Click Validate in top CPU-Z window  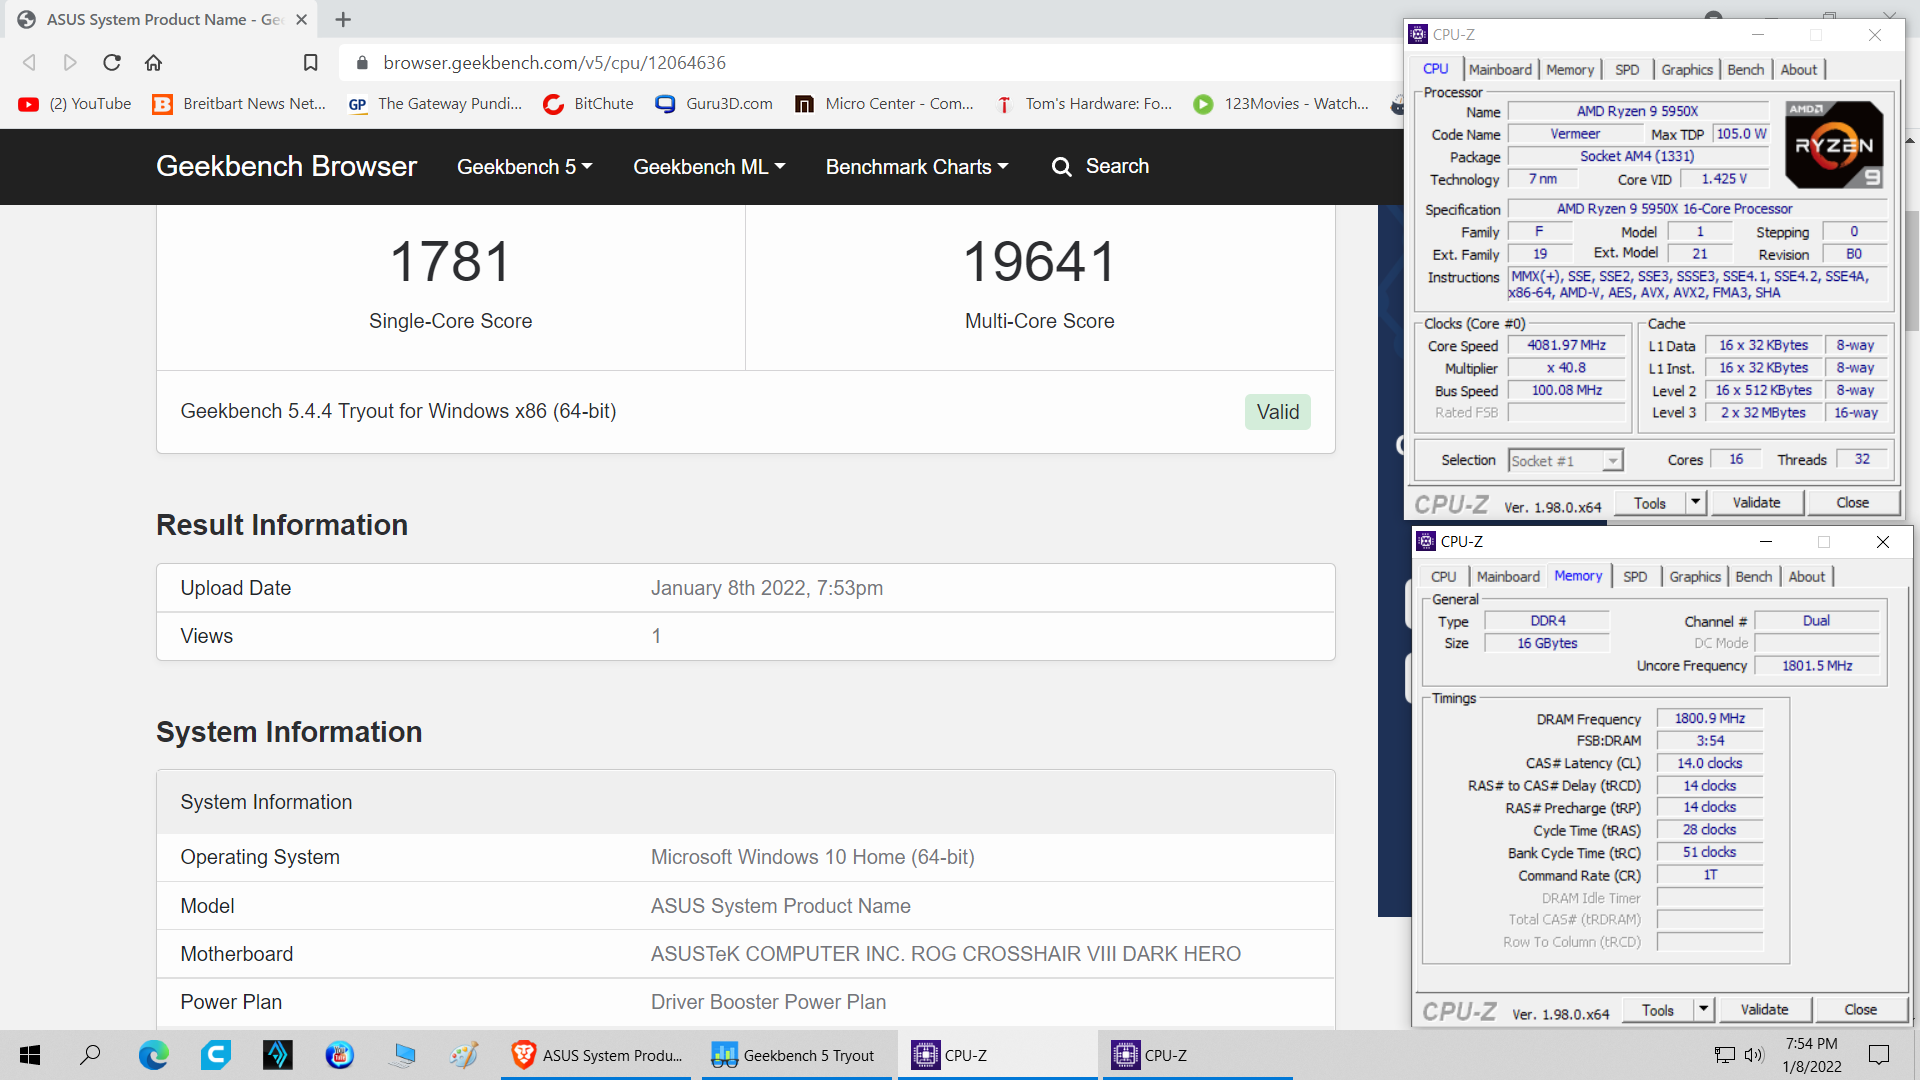tap(1756, 503)
